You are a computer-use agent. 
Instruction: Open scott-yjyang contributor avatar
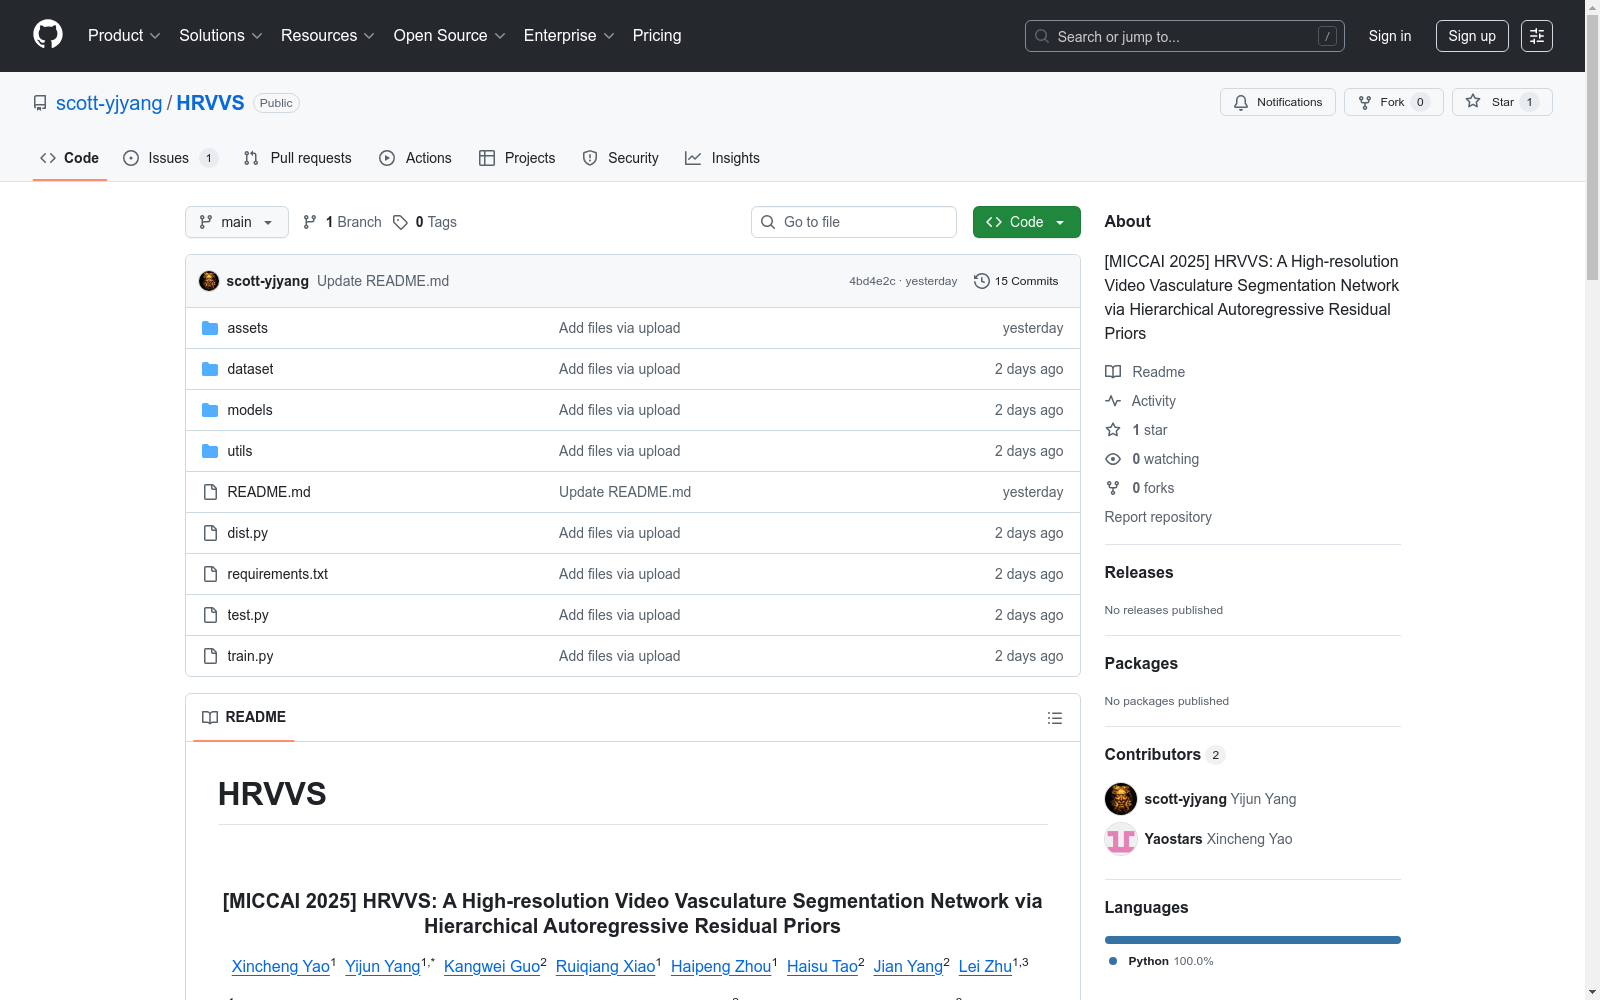tap(1121, 799)
